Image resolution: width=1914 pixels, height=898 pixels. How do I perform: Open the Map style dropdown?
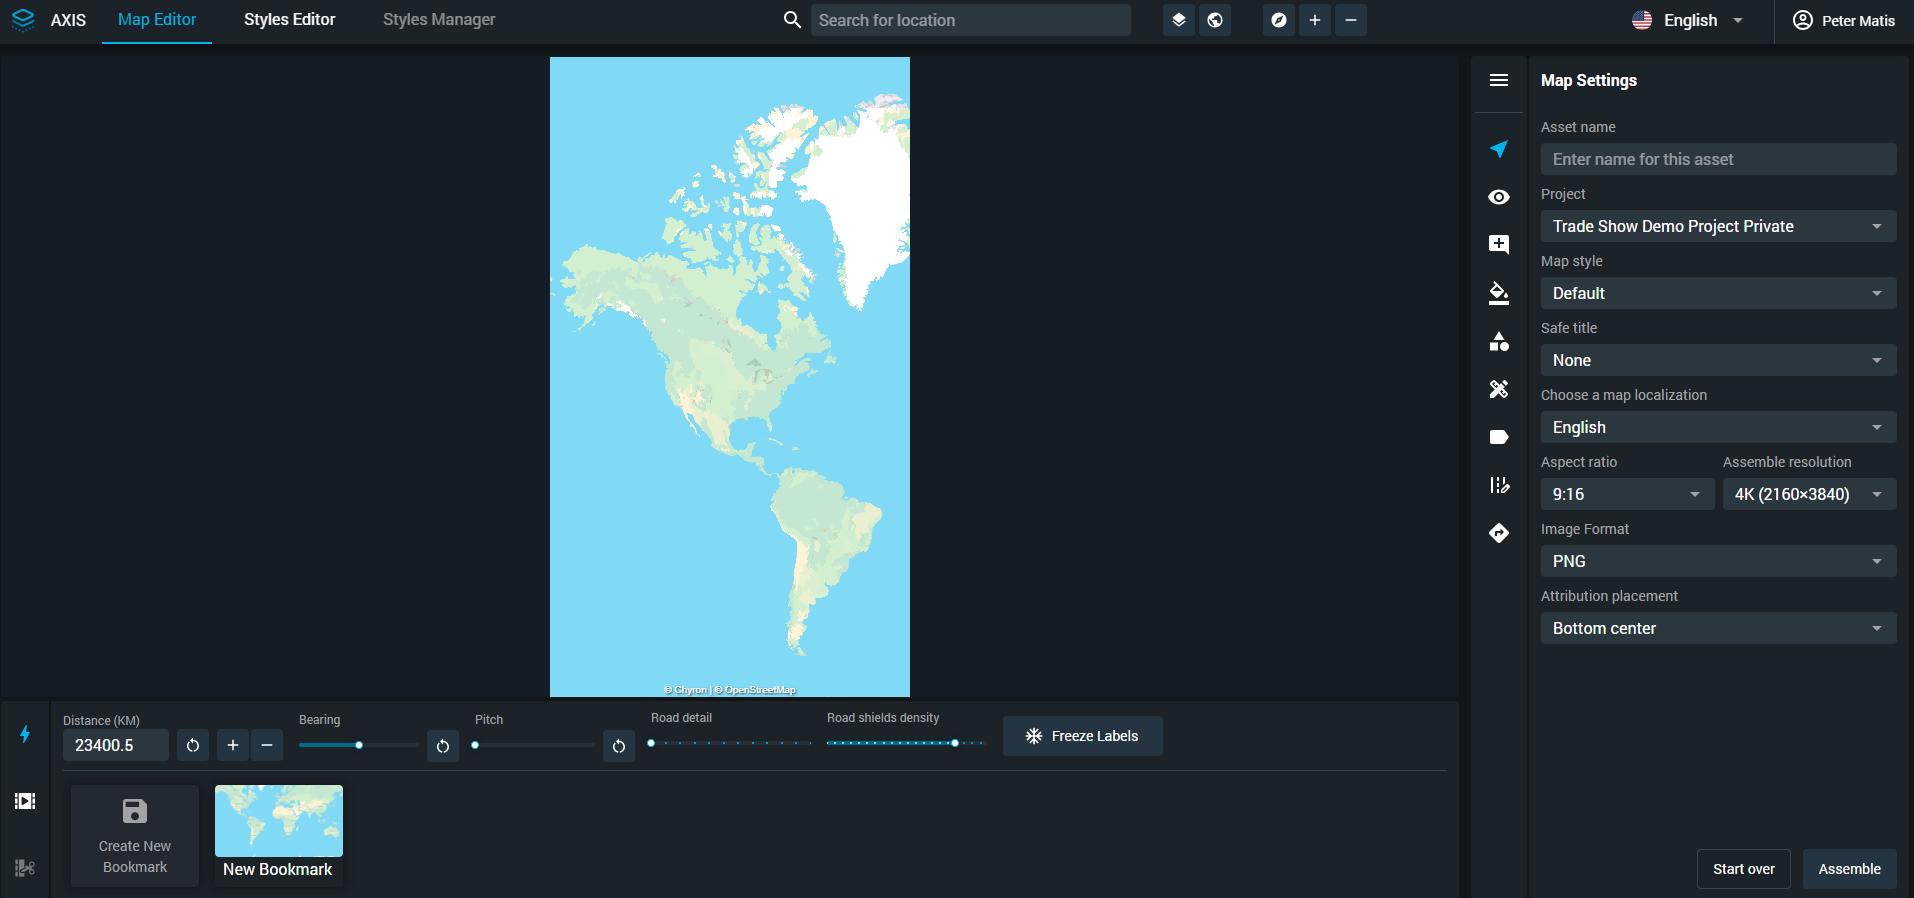point(1717,293)
